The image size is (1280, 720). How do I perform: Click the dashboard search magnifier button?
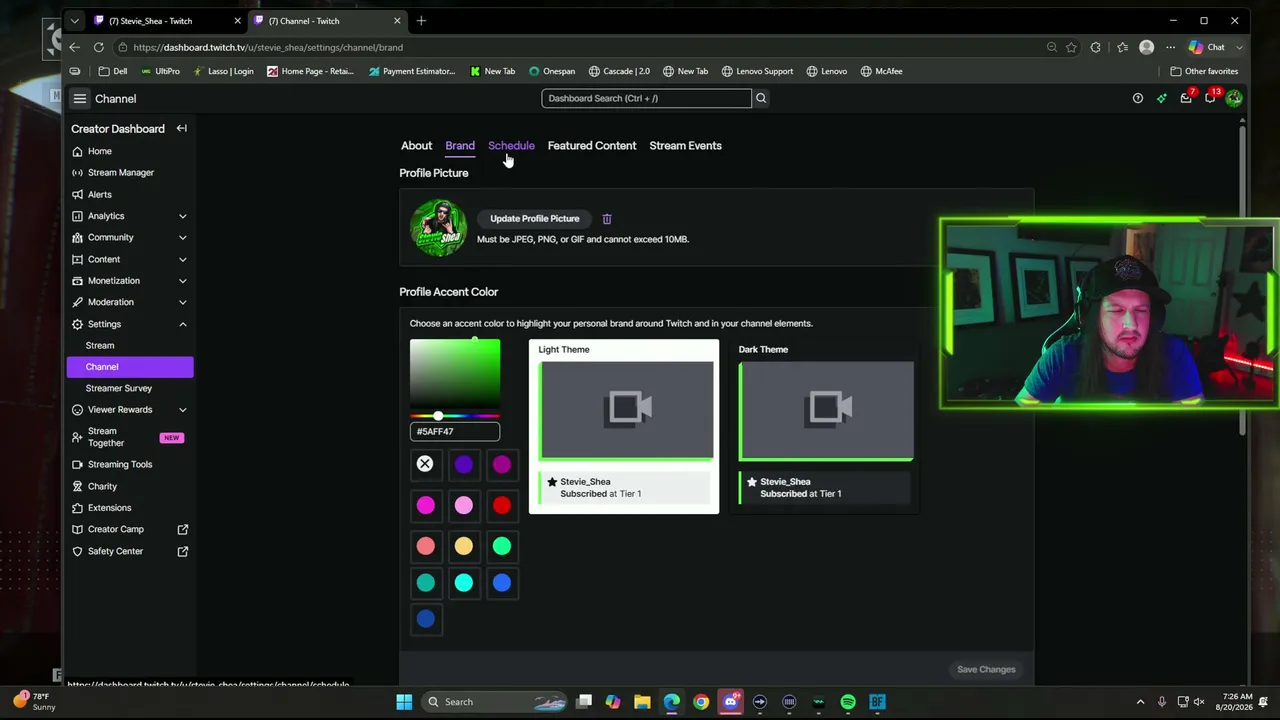[x=761, y=98]
